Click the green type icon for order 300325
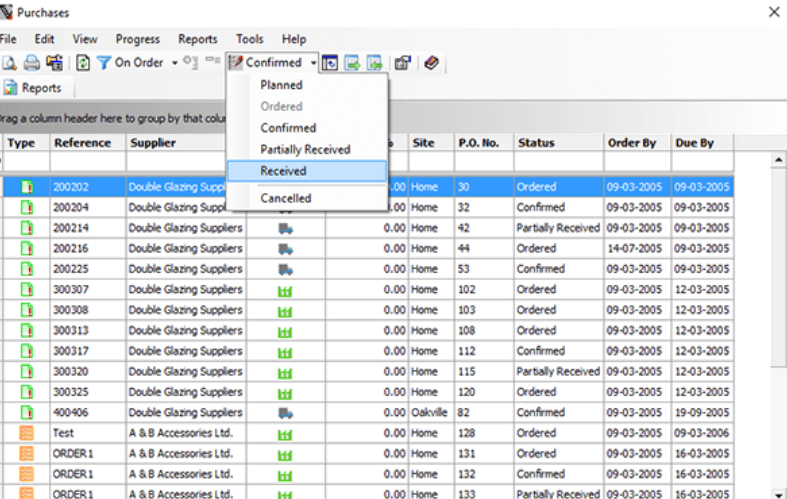The width and height of the screenshot is (787, 499). pyautogui.click(x=27, y=392)
